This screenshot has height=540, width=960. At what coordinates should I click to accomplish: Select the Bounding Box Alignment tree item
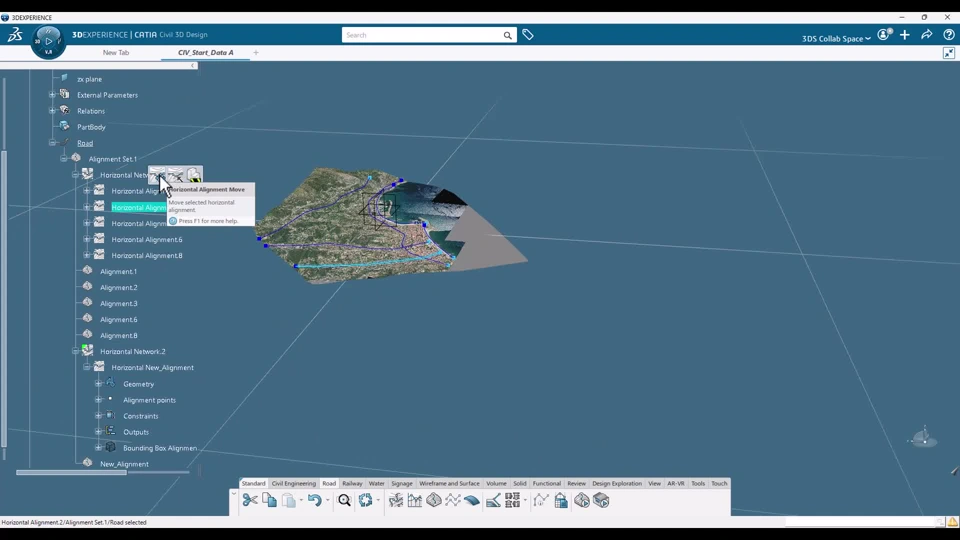pos(160,448)
